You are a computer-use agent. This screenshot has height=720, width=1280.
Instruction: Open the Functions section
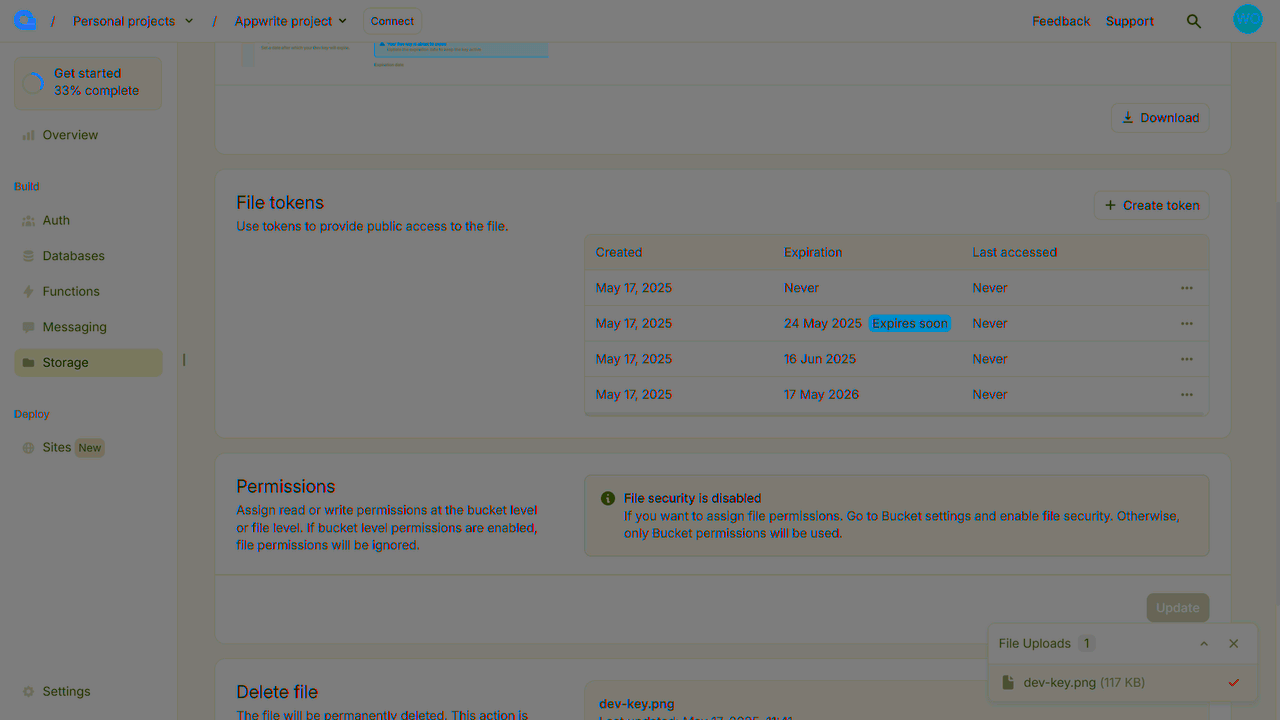tap(71, 292)
